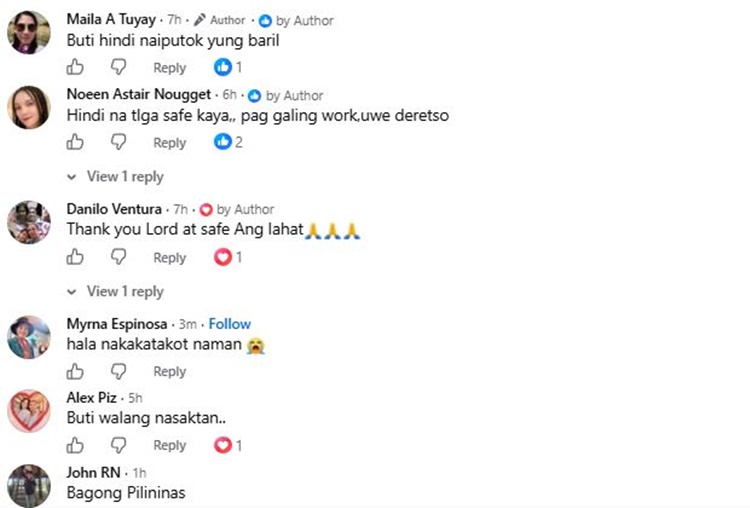Thumbs up Alex Piz's comment
Screen dimensions: 750x508
click(75, 445)
